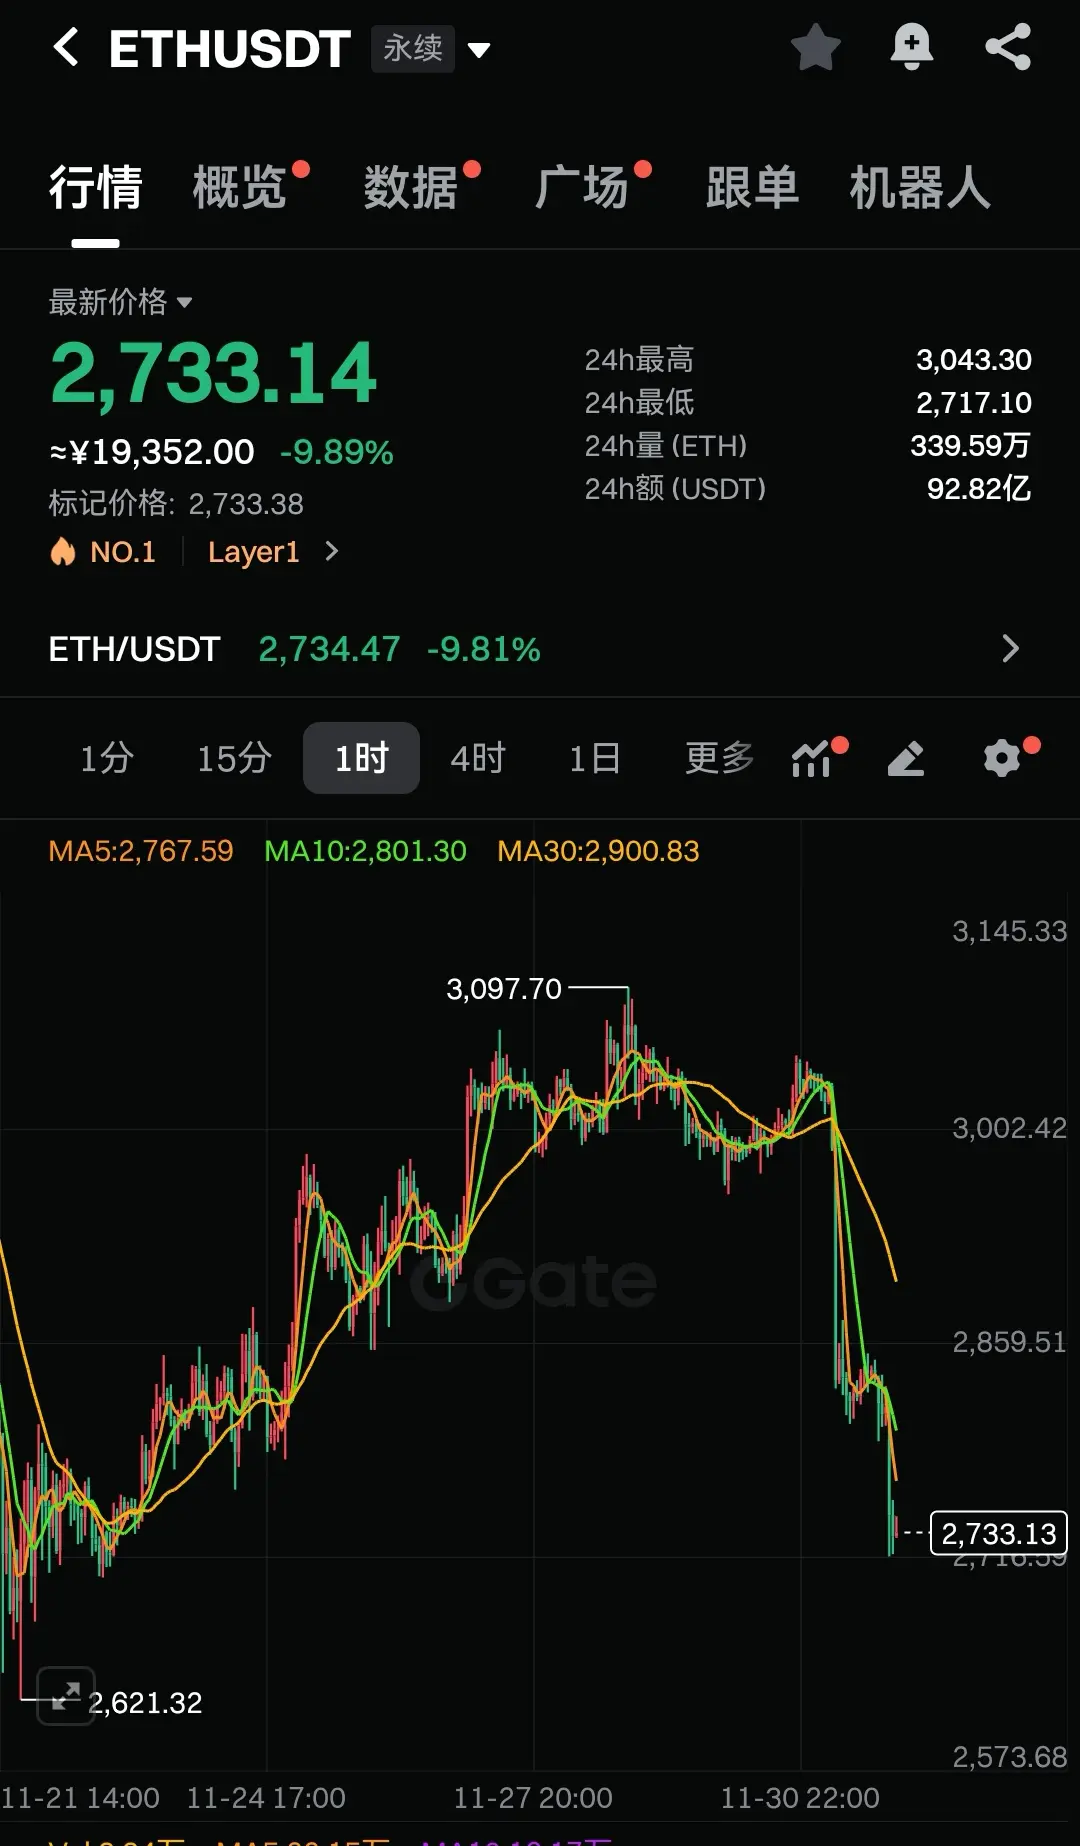Tap the latest price 2,733.14
Screen dimensions: 1080x1846
tap(213, 374)
